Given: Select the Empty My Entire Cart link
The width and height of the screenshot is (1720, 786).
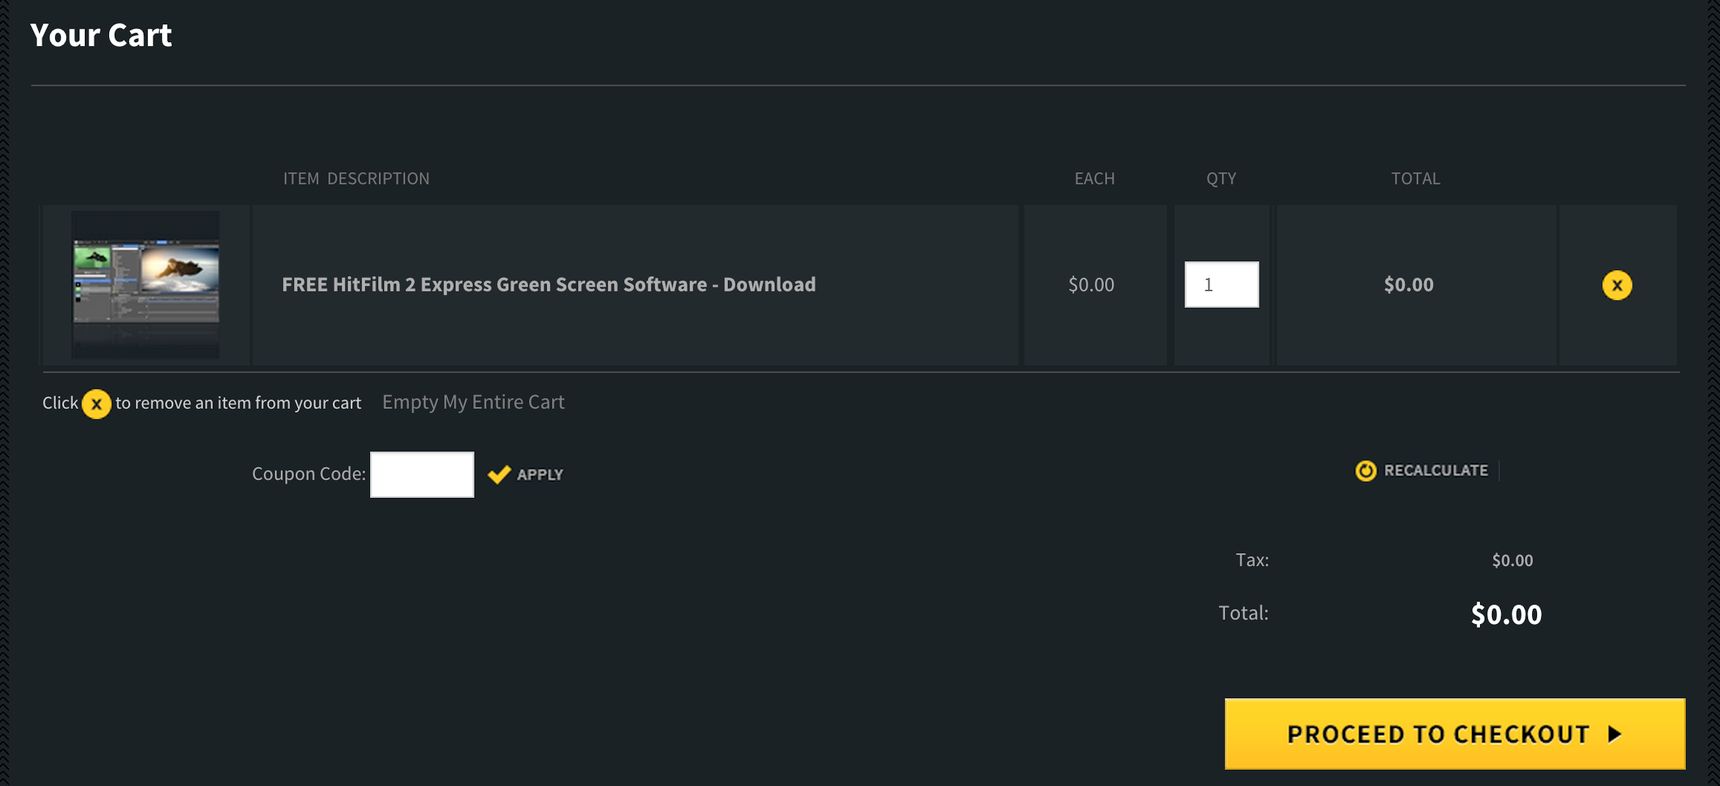Looking at the screenshot, I should click(473, 402).
